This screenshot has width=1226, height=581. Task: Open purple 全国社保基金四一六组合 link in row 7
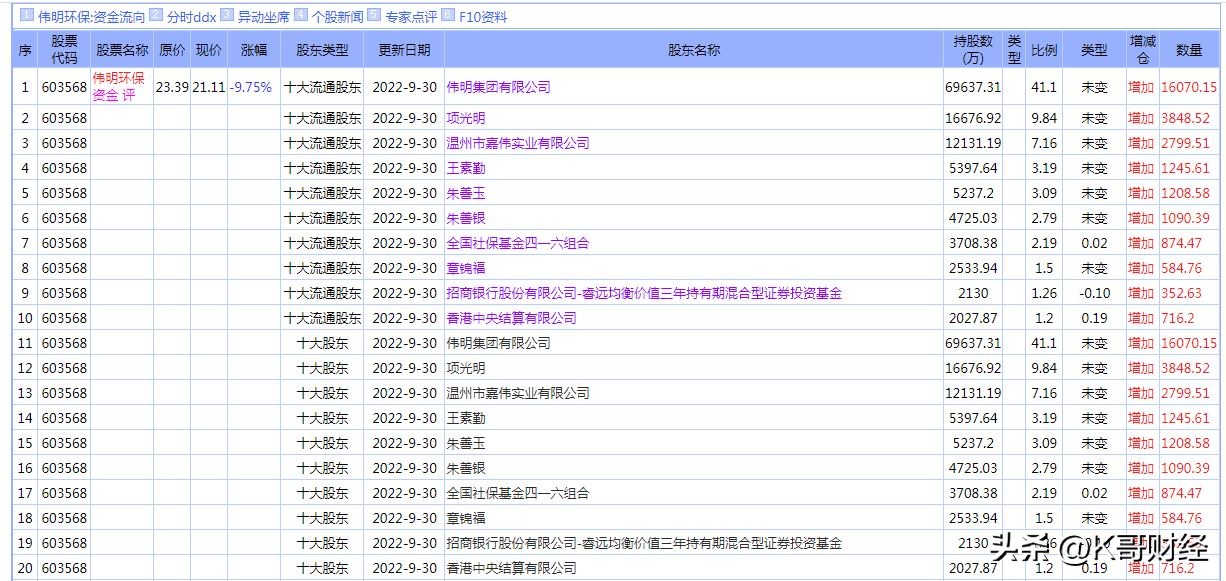click(x=517, y=243)
